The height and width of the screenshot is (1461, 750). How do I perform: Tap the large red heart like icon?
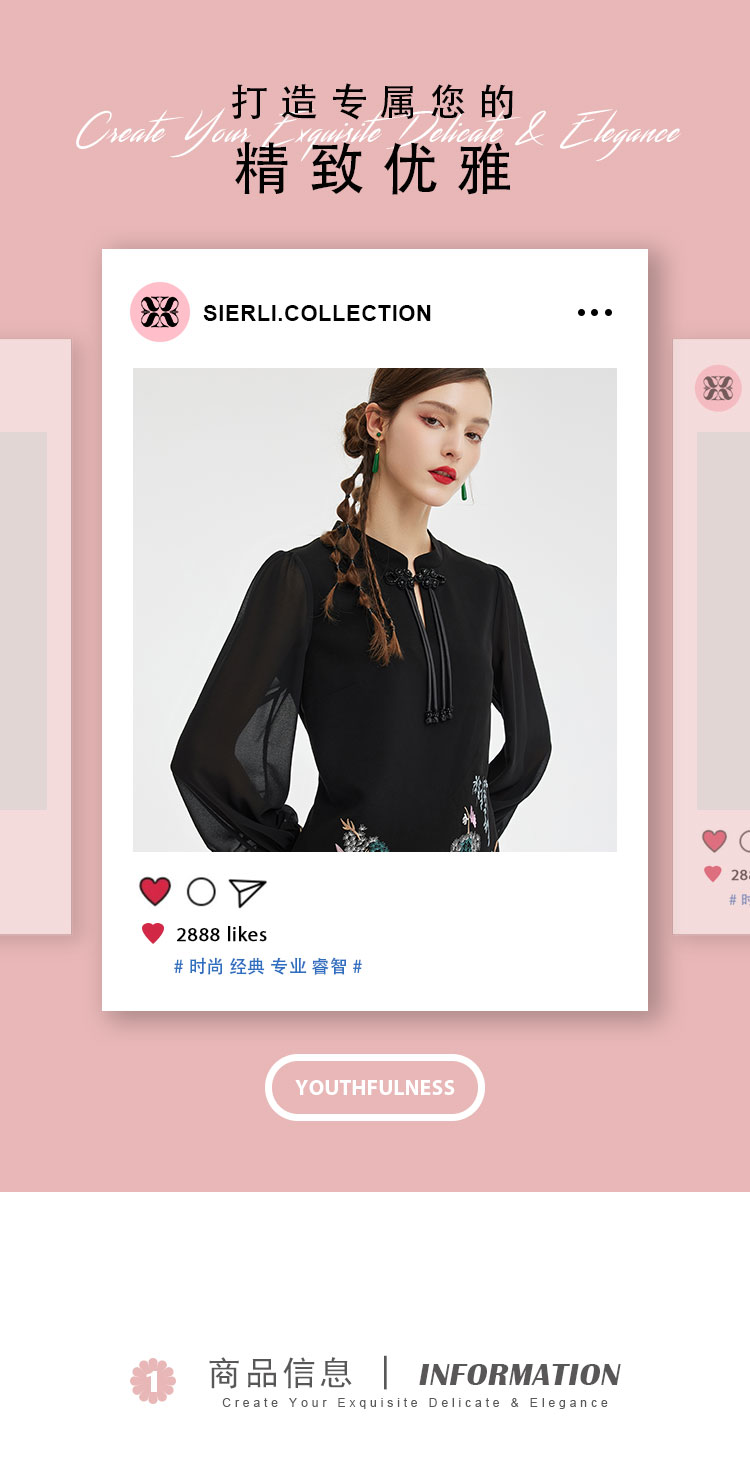[x=155, y=891]
